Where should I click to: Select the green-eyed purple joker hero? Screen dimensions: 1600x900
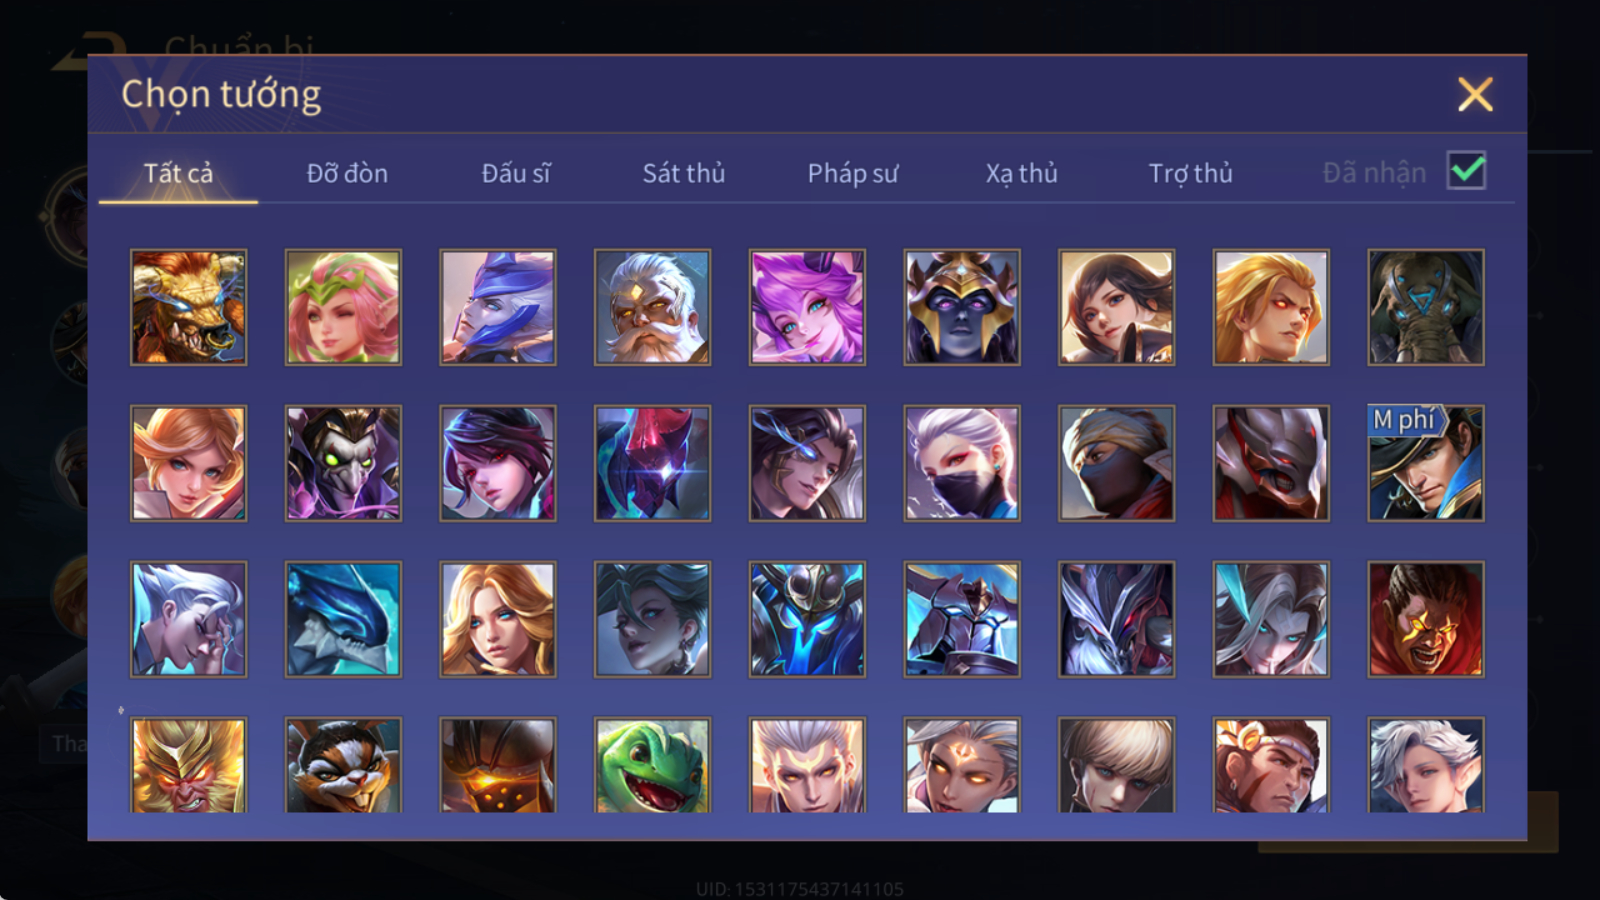pyautogui.click(x=343, y=463)
